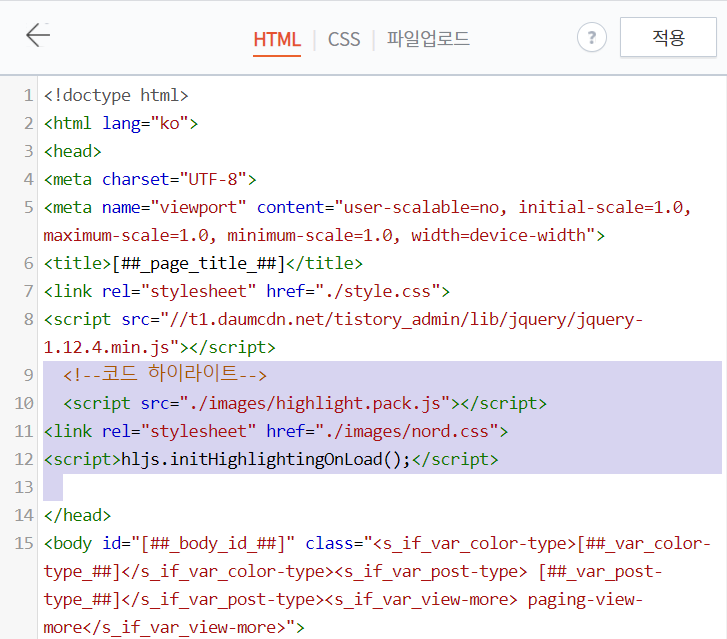The image size is (727, 639).
Task: Click the ./style.css link line
Action: (247, 291)
